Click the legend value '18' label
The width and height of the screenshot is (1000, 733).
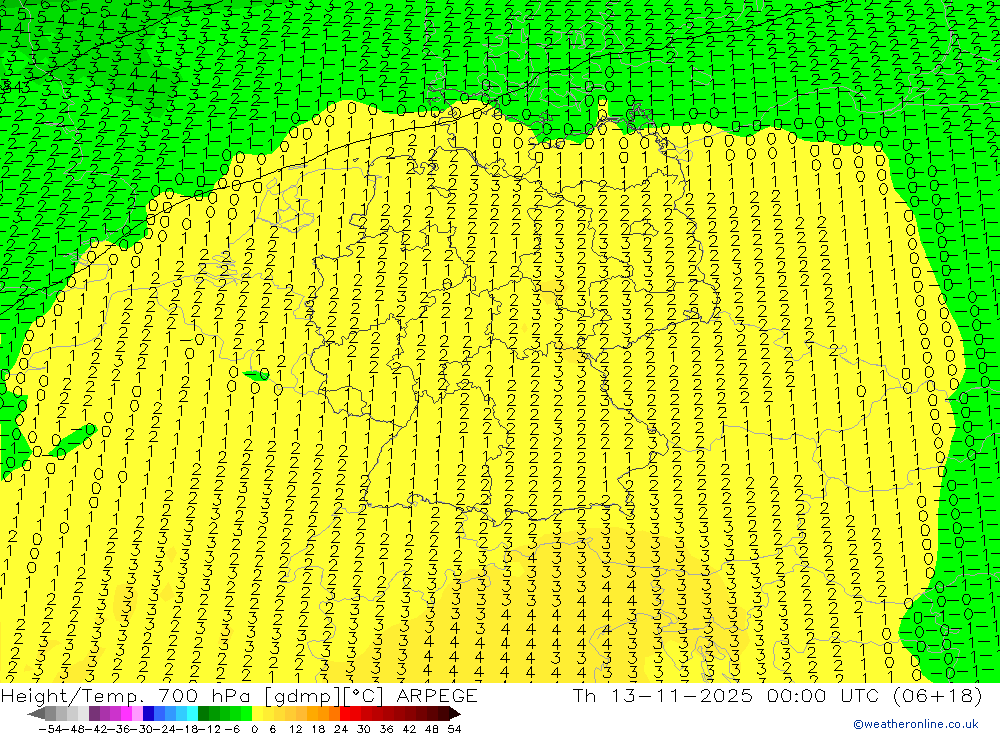(x=319, y=729)
